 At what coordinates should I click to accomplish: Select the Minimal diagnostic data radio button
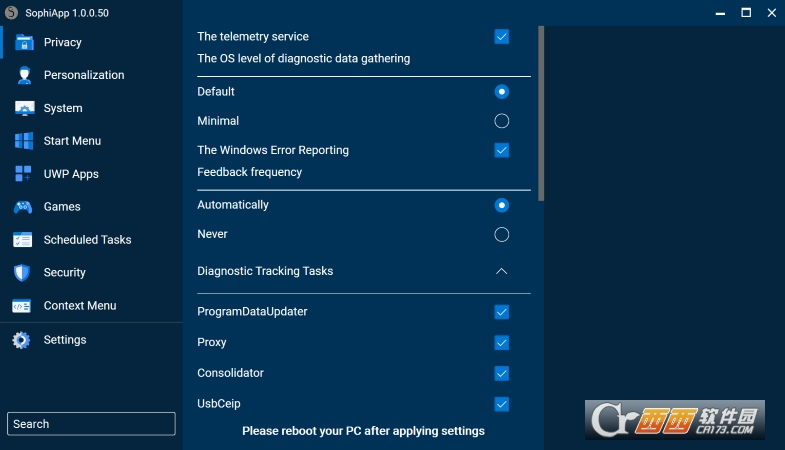pos(502,121)
